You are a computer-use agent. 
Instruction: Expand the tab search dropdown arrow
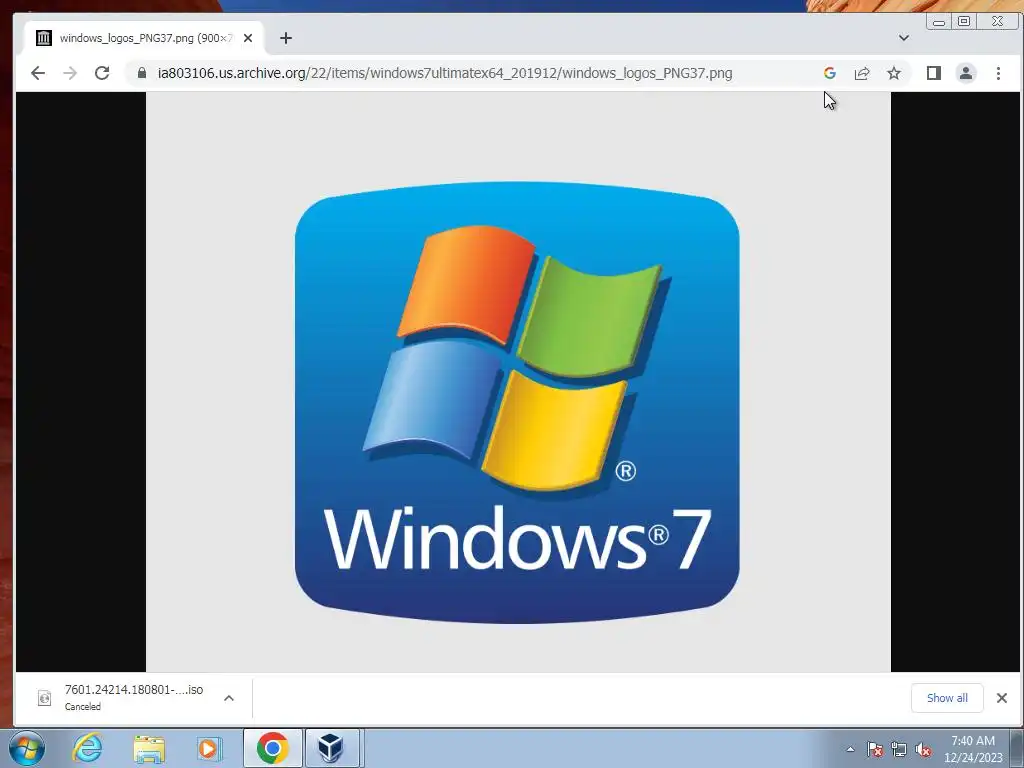(x=904, y=38)
